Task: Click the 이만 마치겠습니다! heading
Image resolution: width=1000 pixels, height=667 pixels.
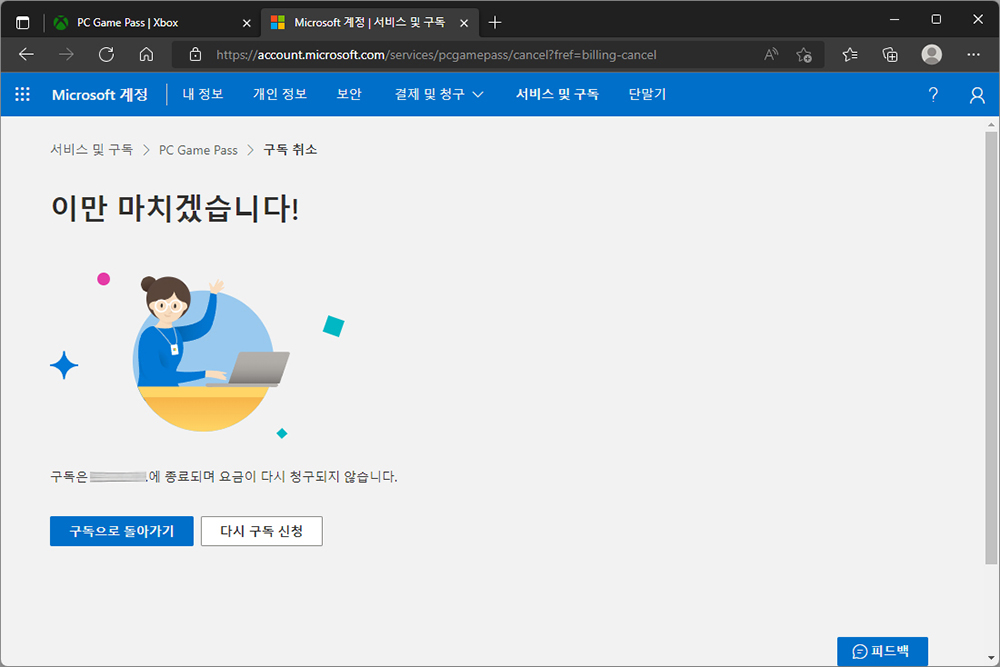Action: tap(175, 209)
